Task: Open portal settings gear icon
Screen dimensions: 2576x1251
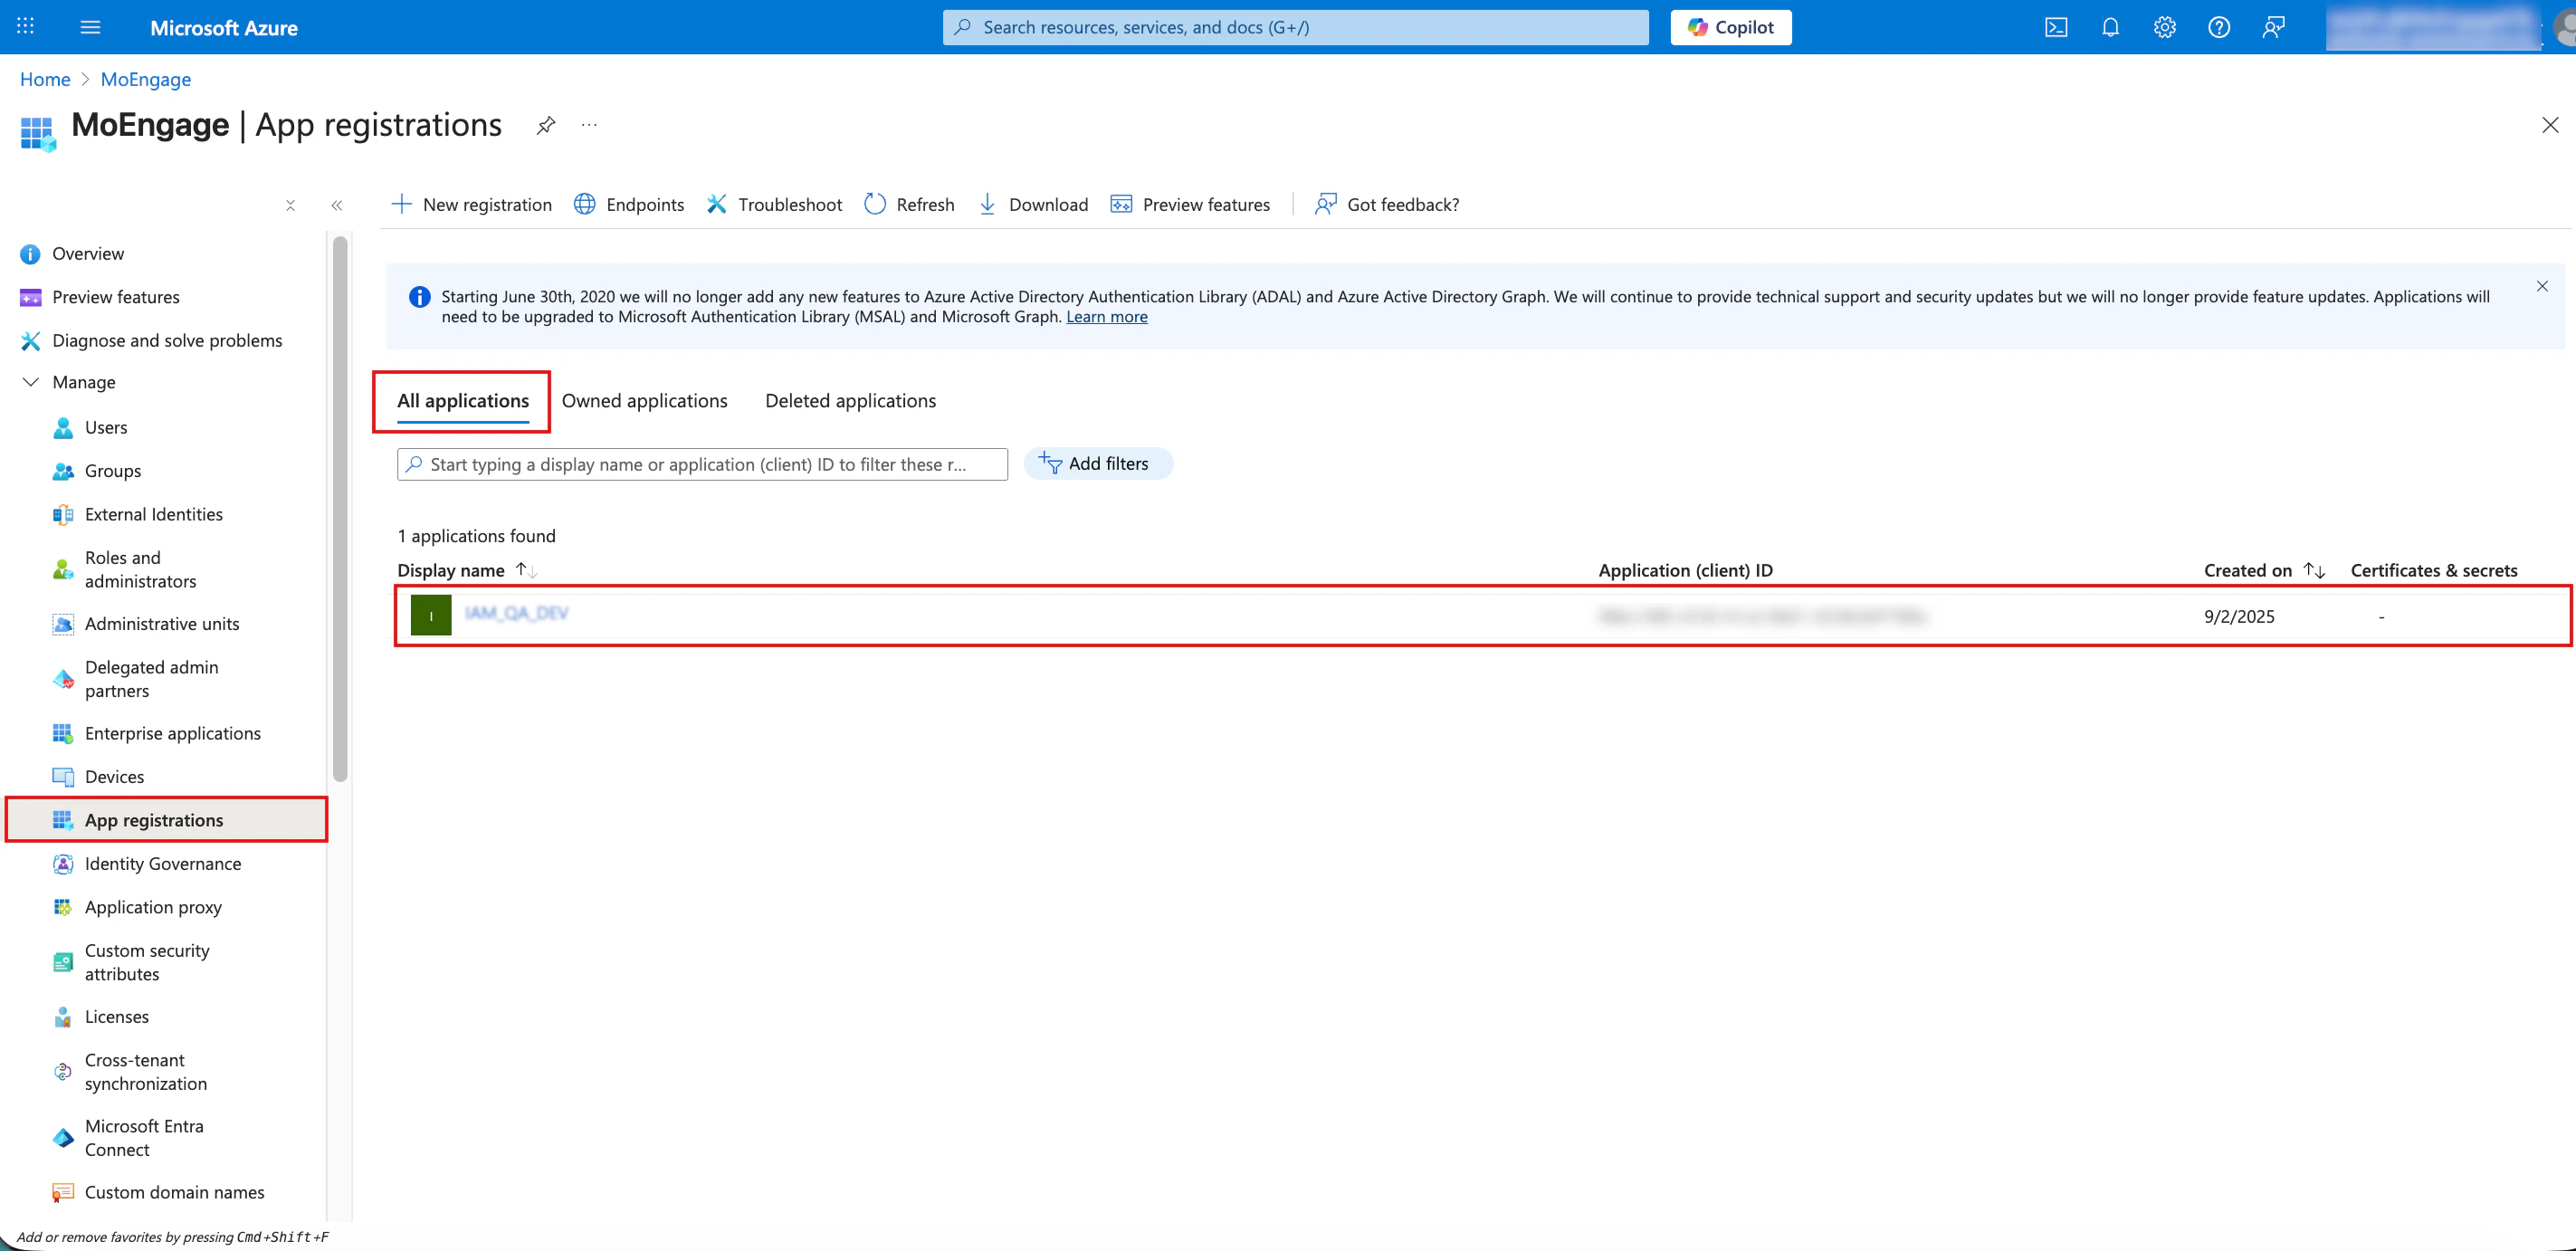Action: (x=2164, y=27)
